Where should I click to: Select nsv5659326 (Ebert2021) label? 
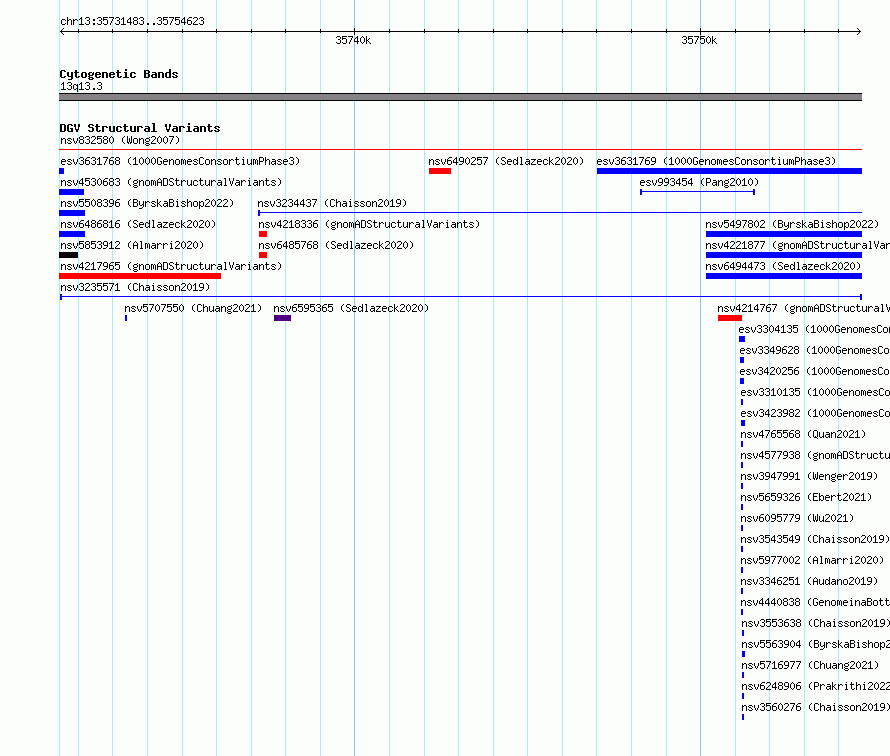pos(806,497)
